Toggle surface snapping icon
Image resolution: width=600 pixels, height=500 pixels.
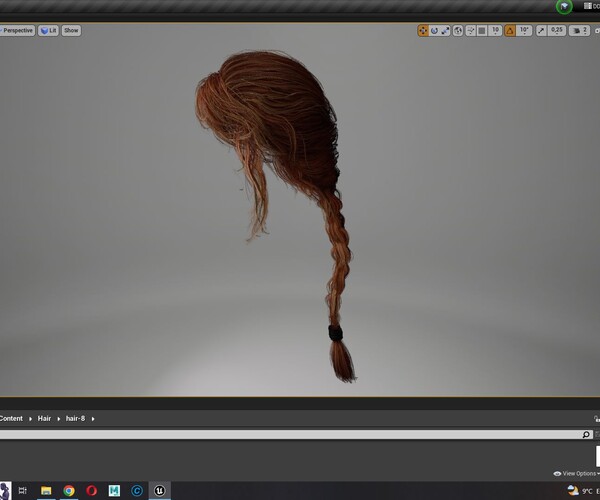471,30
